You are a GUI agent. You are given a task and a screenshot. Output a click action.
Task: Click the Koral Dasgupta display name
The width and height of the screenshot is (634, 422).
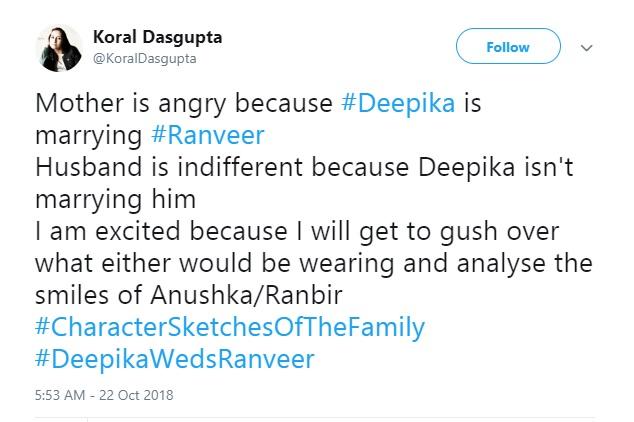point(157,37)
